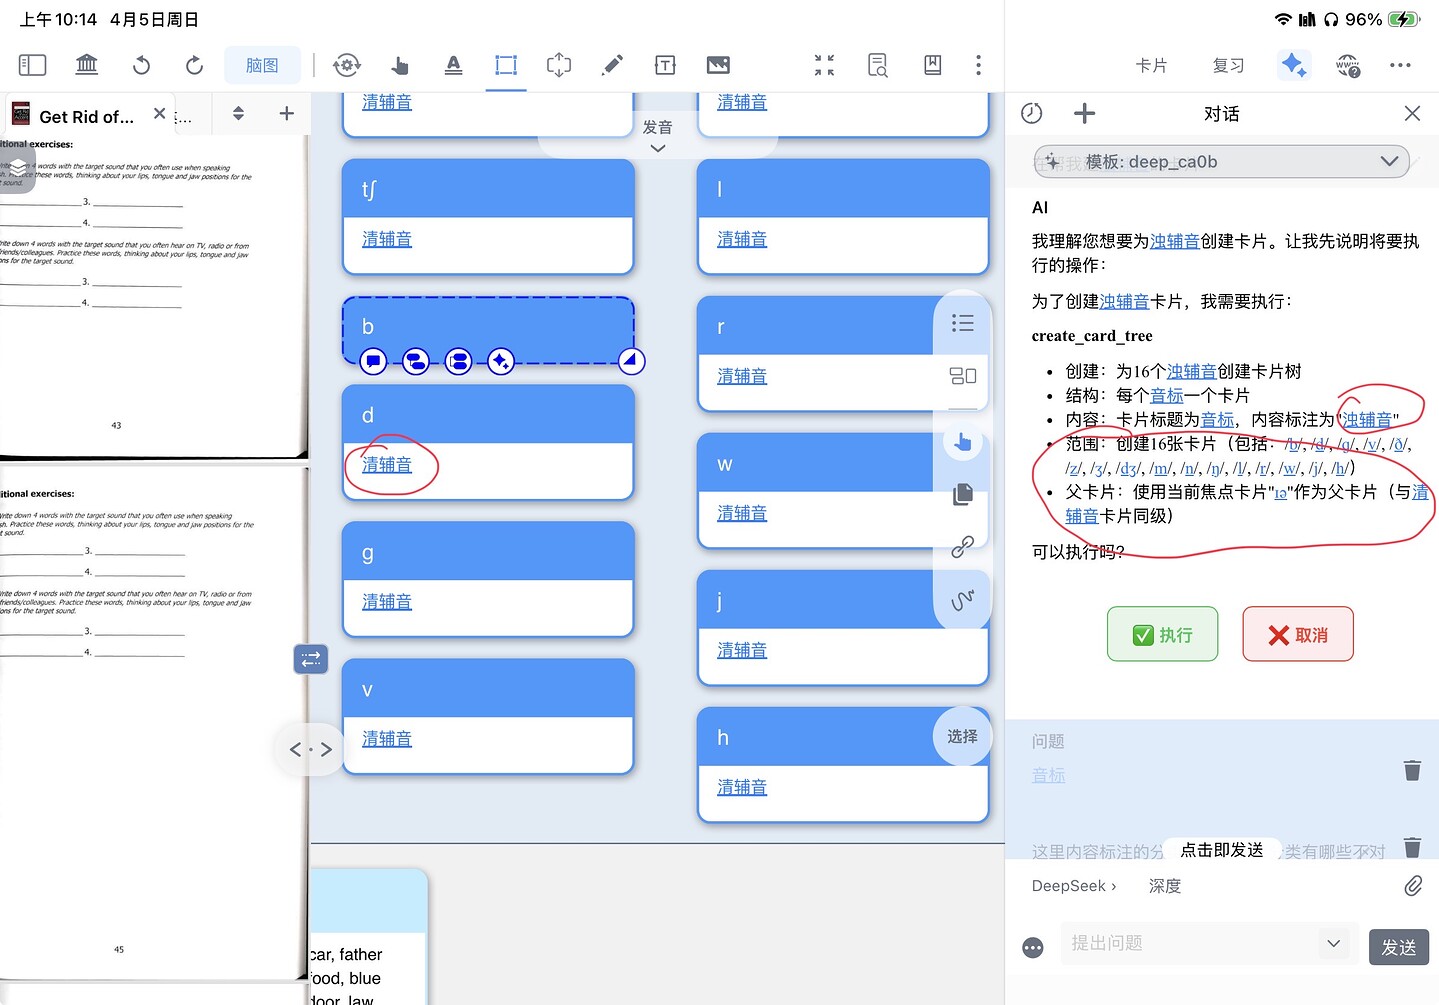Open conversation history clock icon
Screen dimensions: 1439x1005
click(1032, 113)
